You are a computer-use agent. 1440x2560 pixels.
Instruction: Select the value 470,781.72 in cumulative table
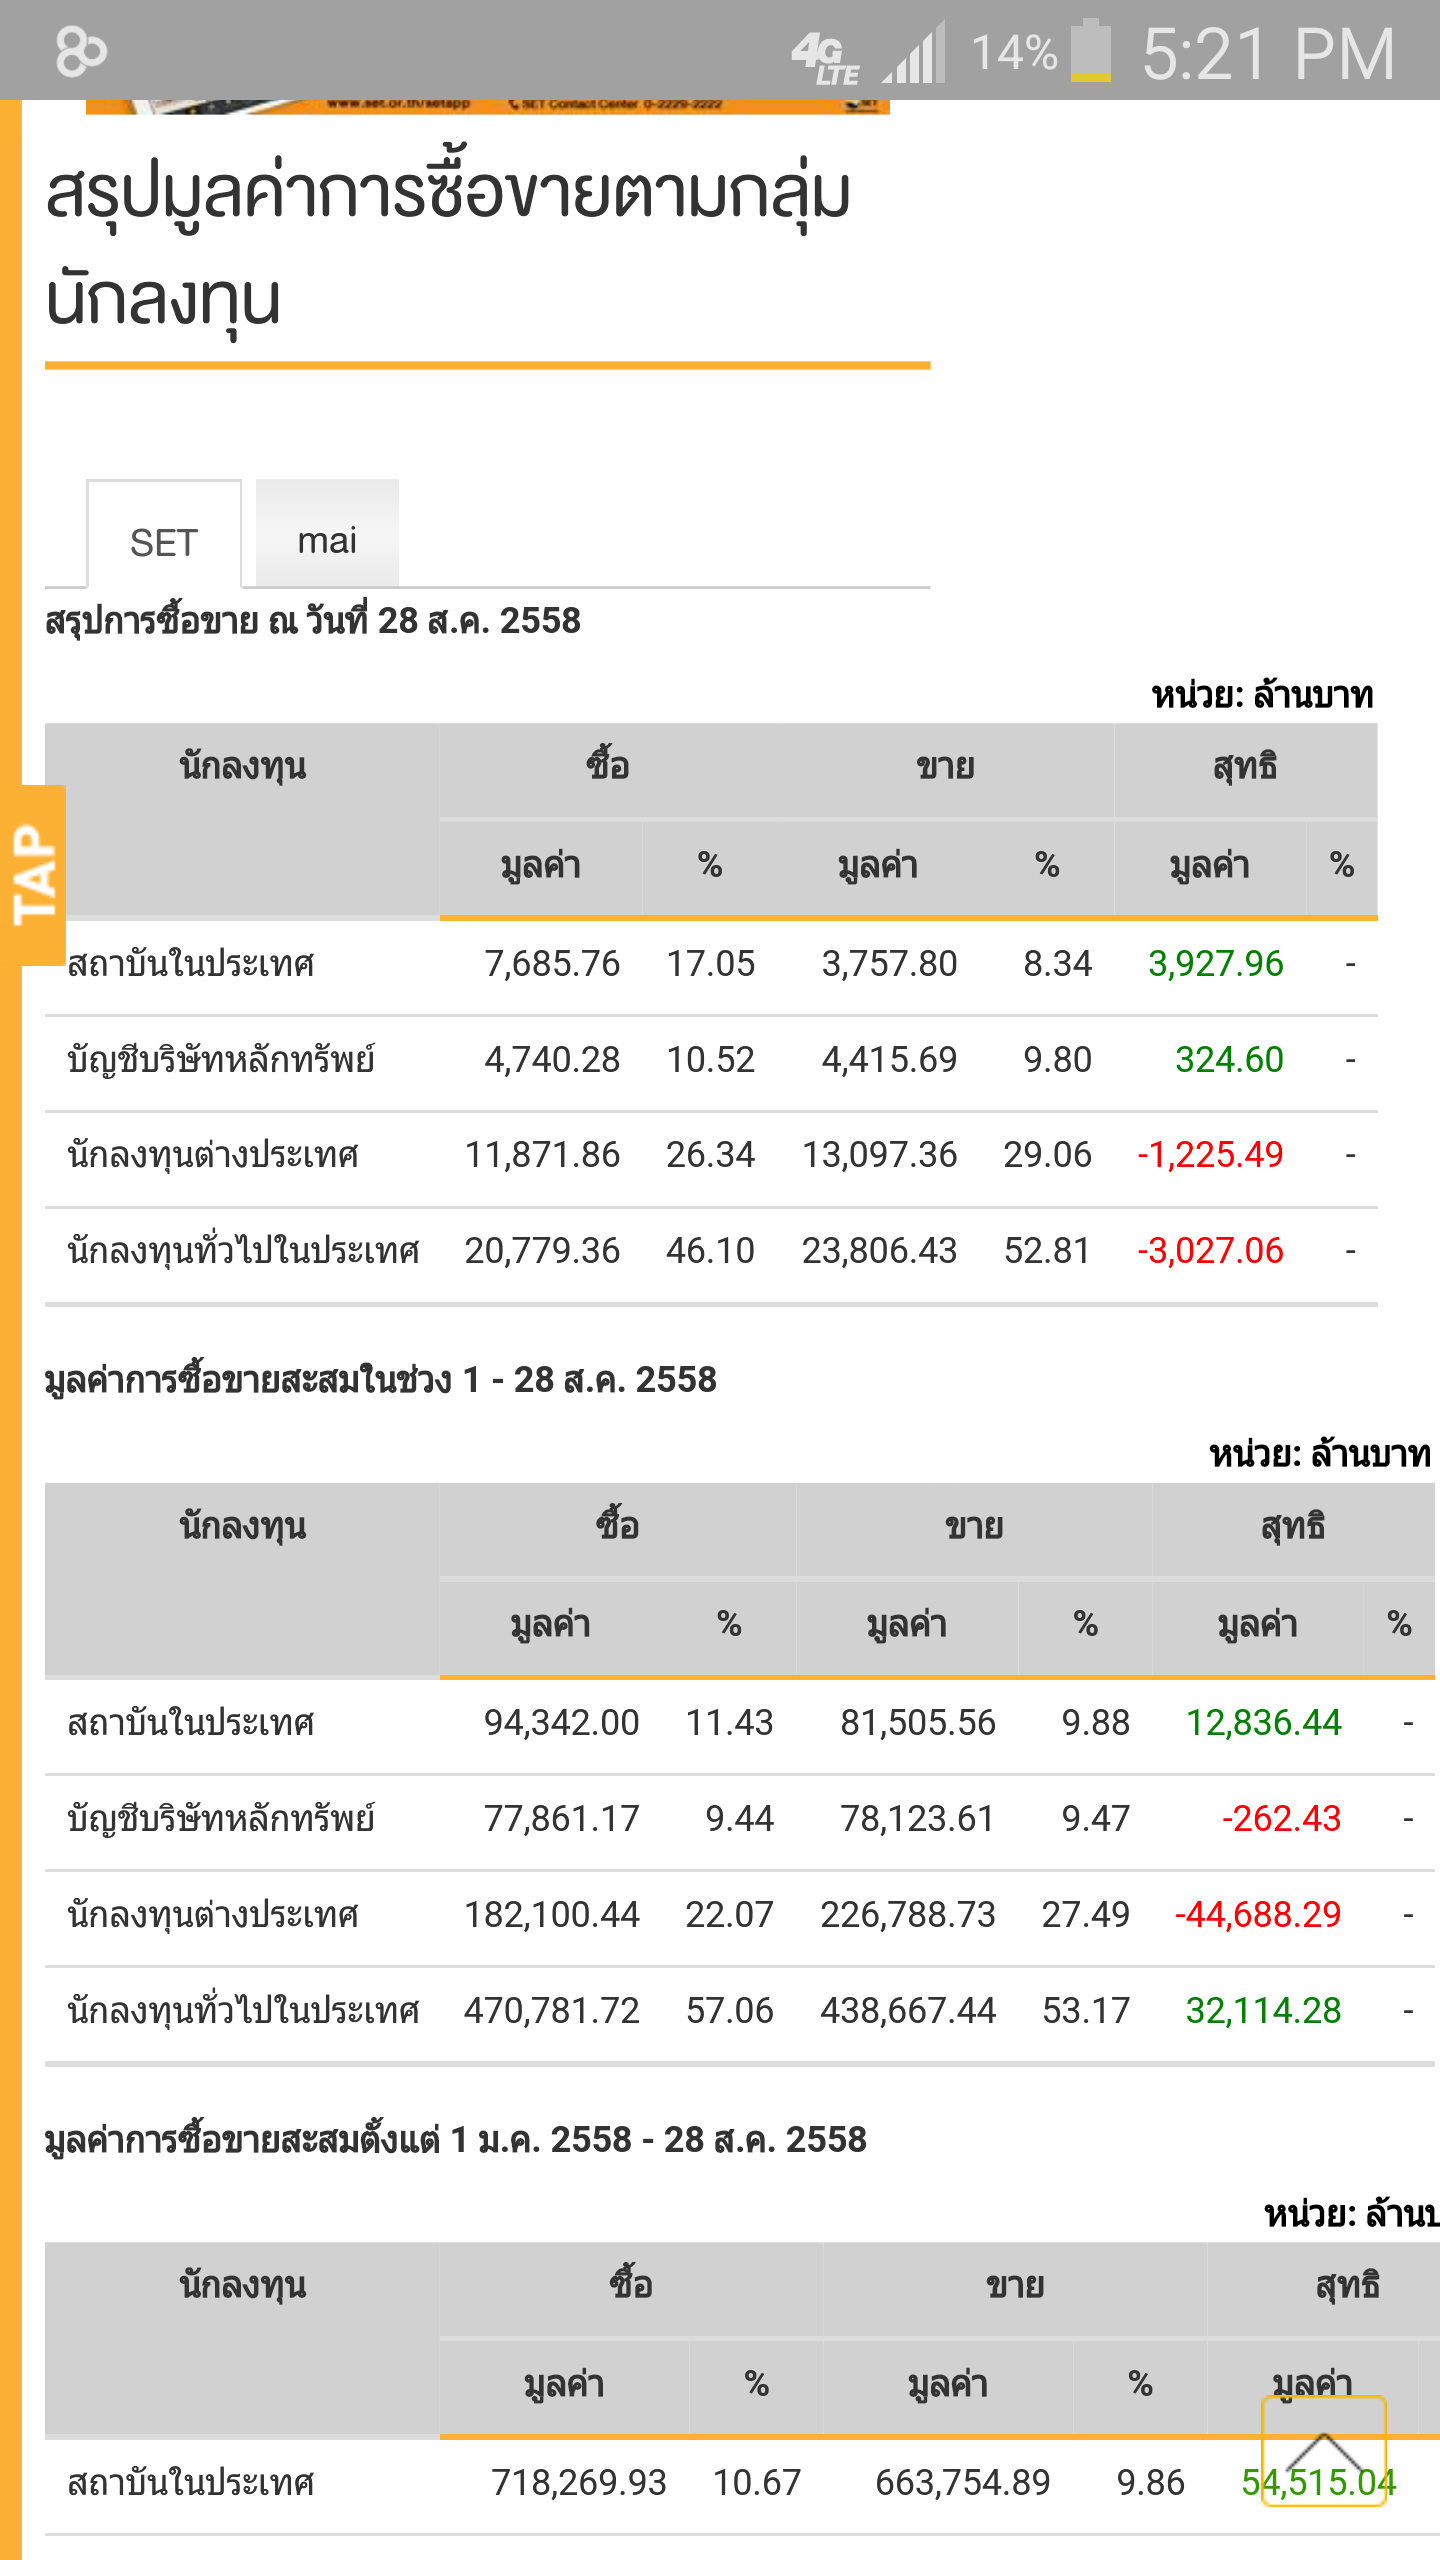point(551,2011)
